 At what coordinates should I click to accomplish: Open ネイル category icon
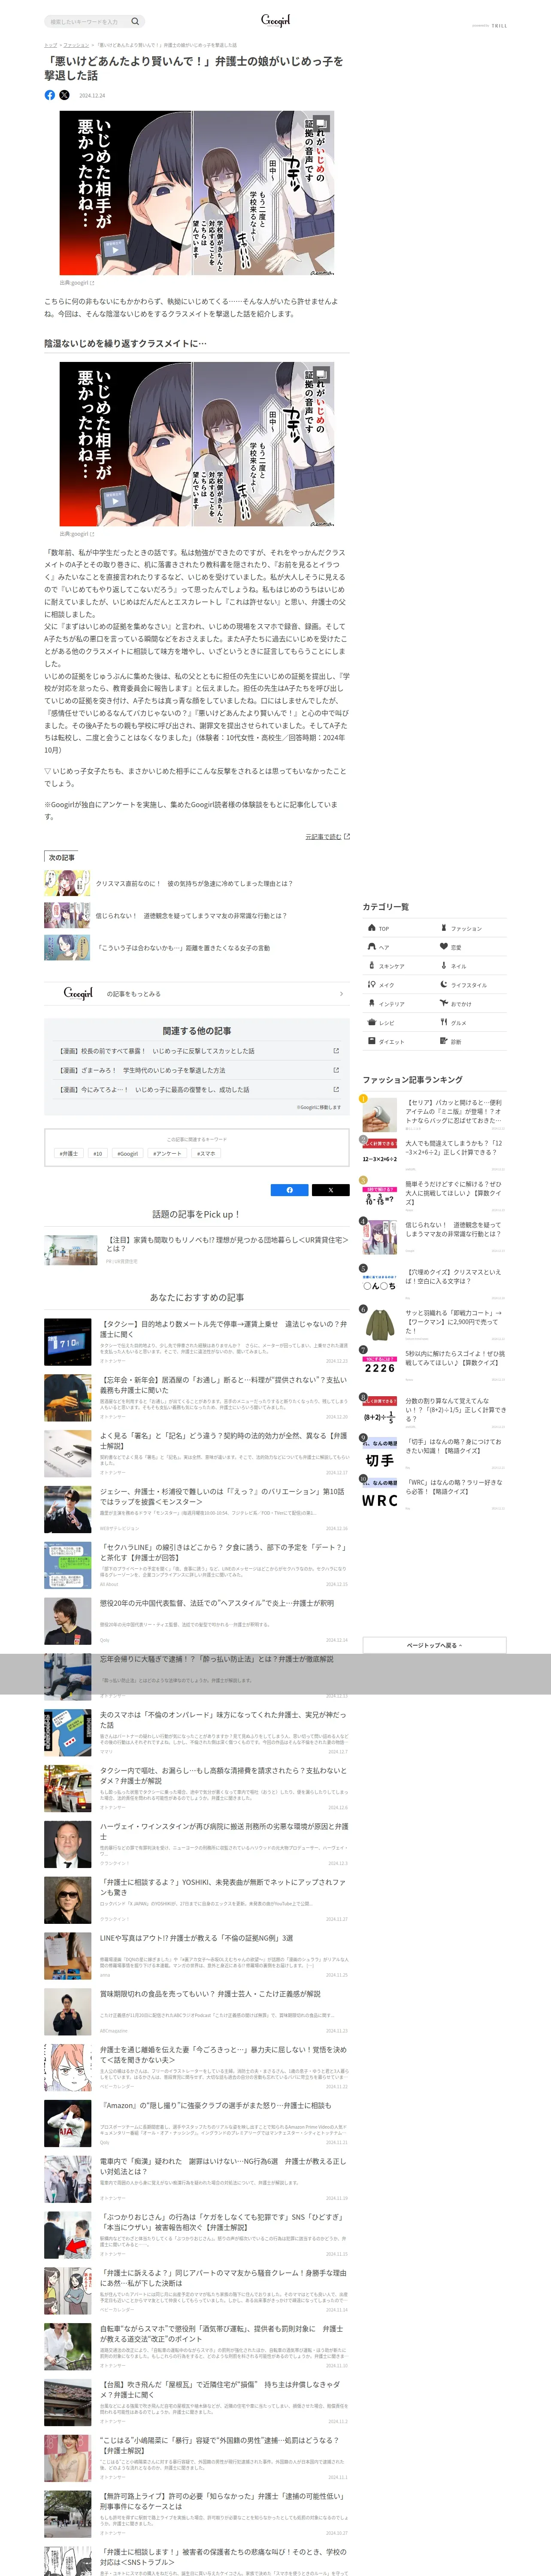tap(444, 966)
